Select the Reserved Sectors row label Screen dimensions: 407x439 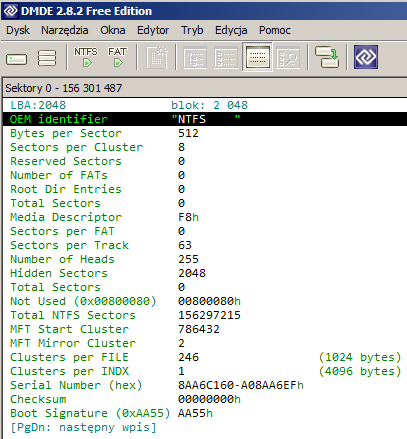(66, 161)
